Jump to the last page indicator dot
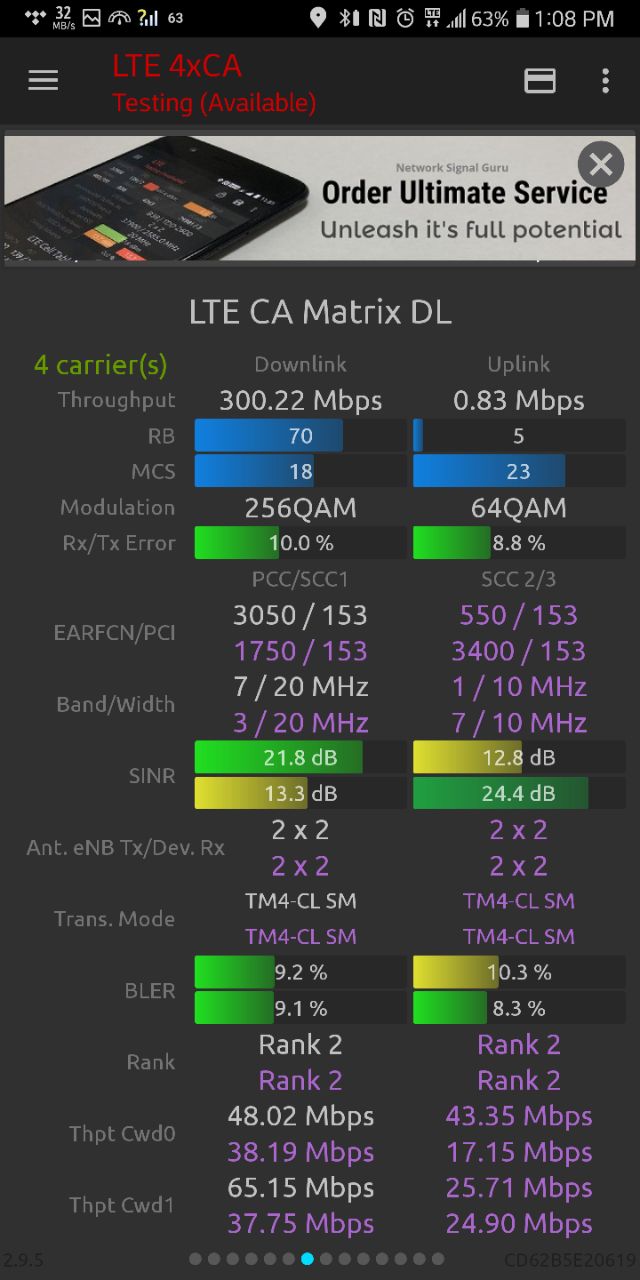The image size is (640, 1280). click(x=438, y=1259)
